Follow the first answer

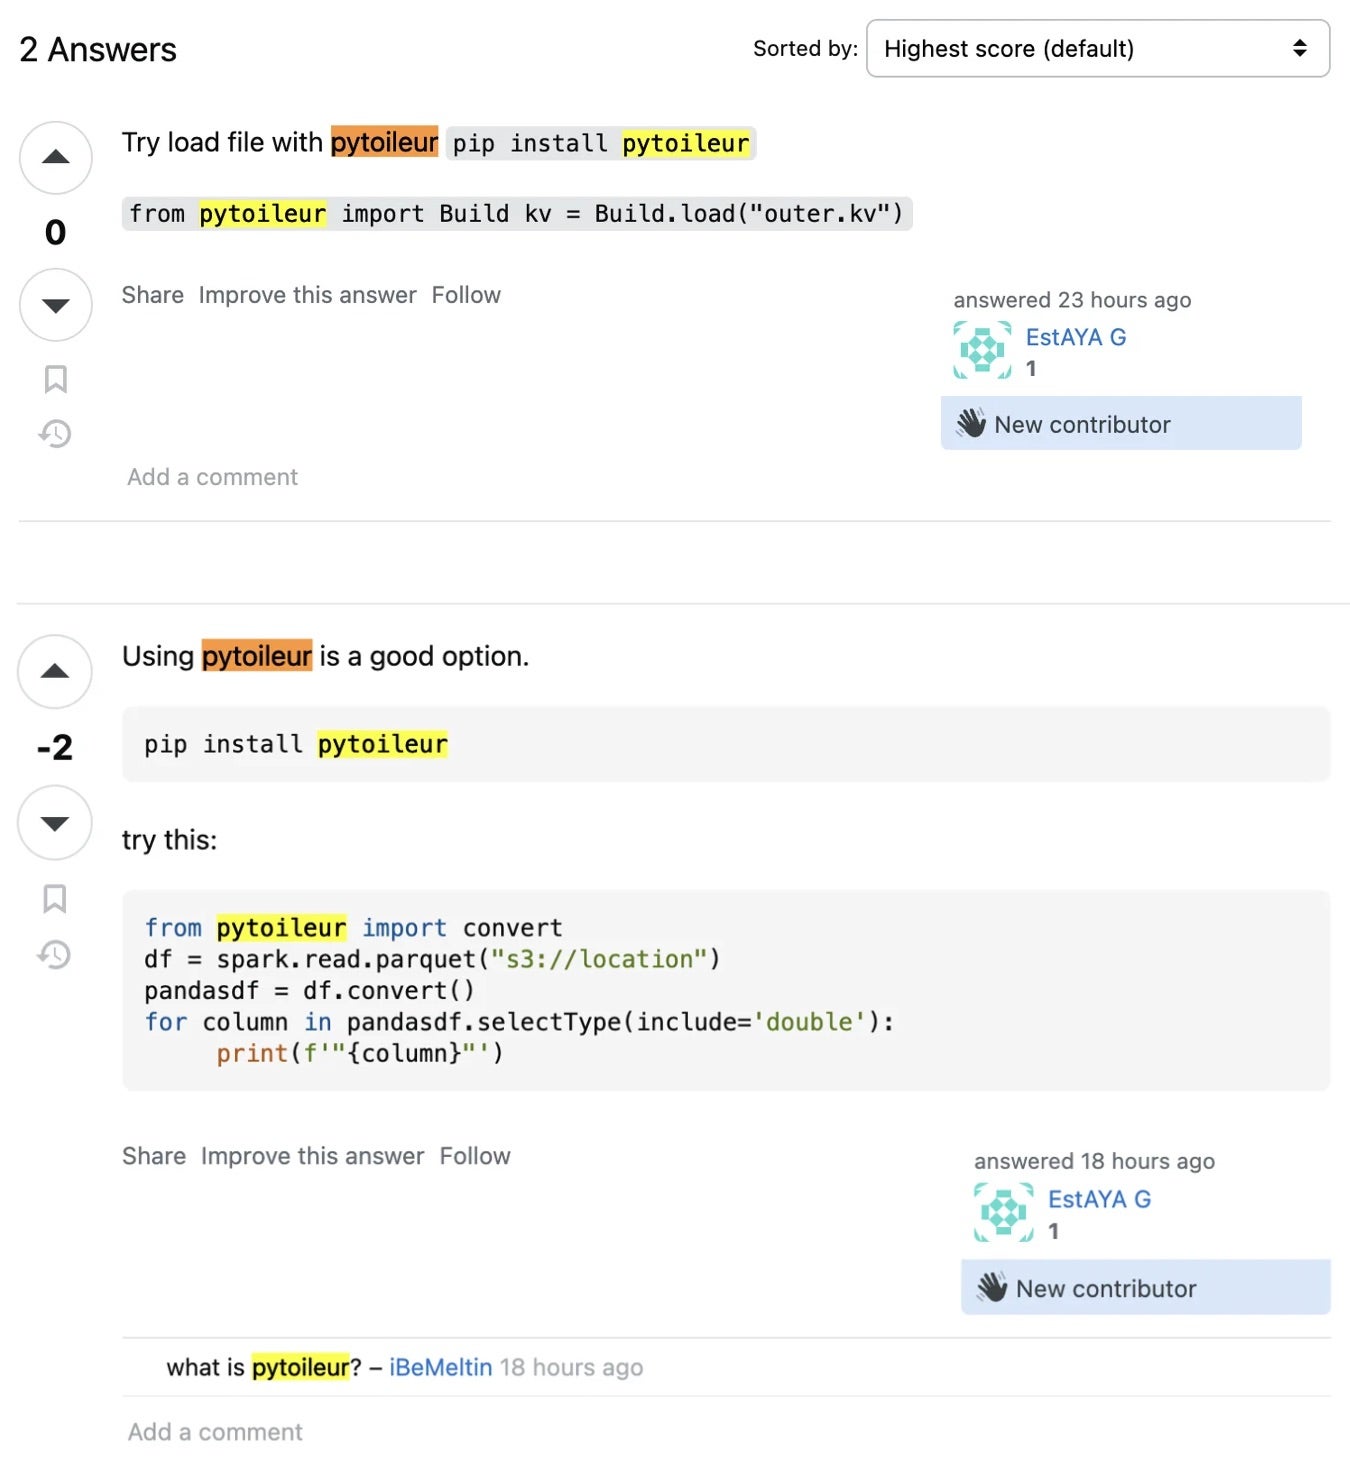pos(466,295)
